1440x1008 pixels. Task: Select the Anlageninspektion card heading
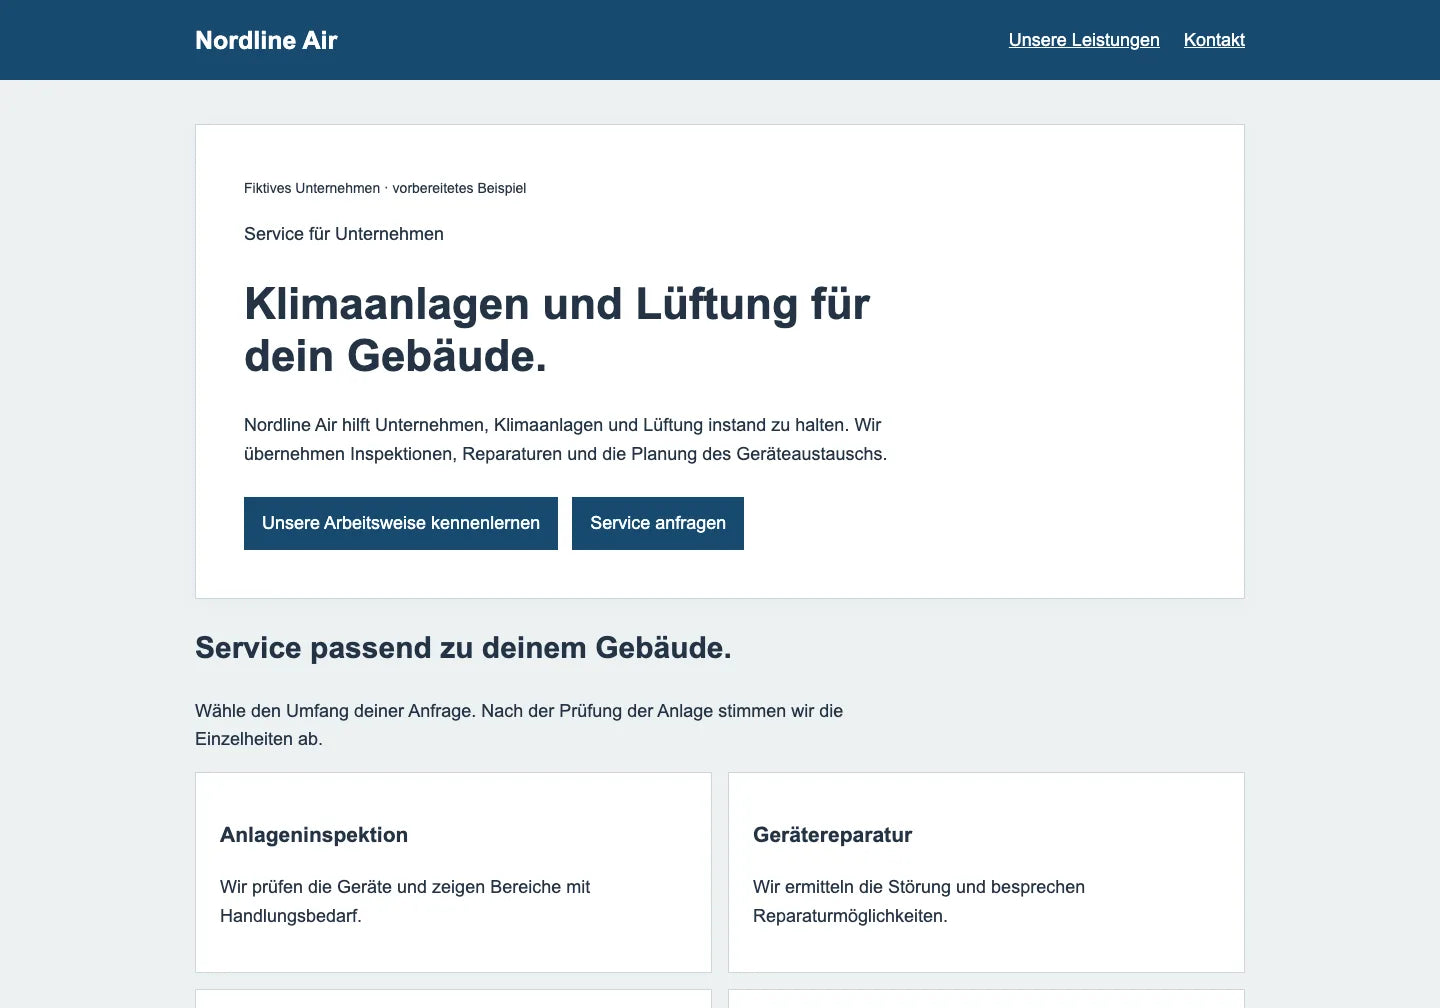pos(314,835)
